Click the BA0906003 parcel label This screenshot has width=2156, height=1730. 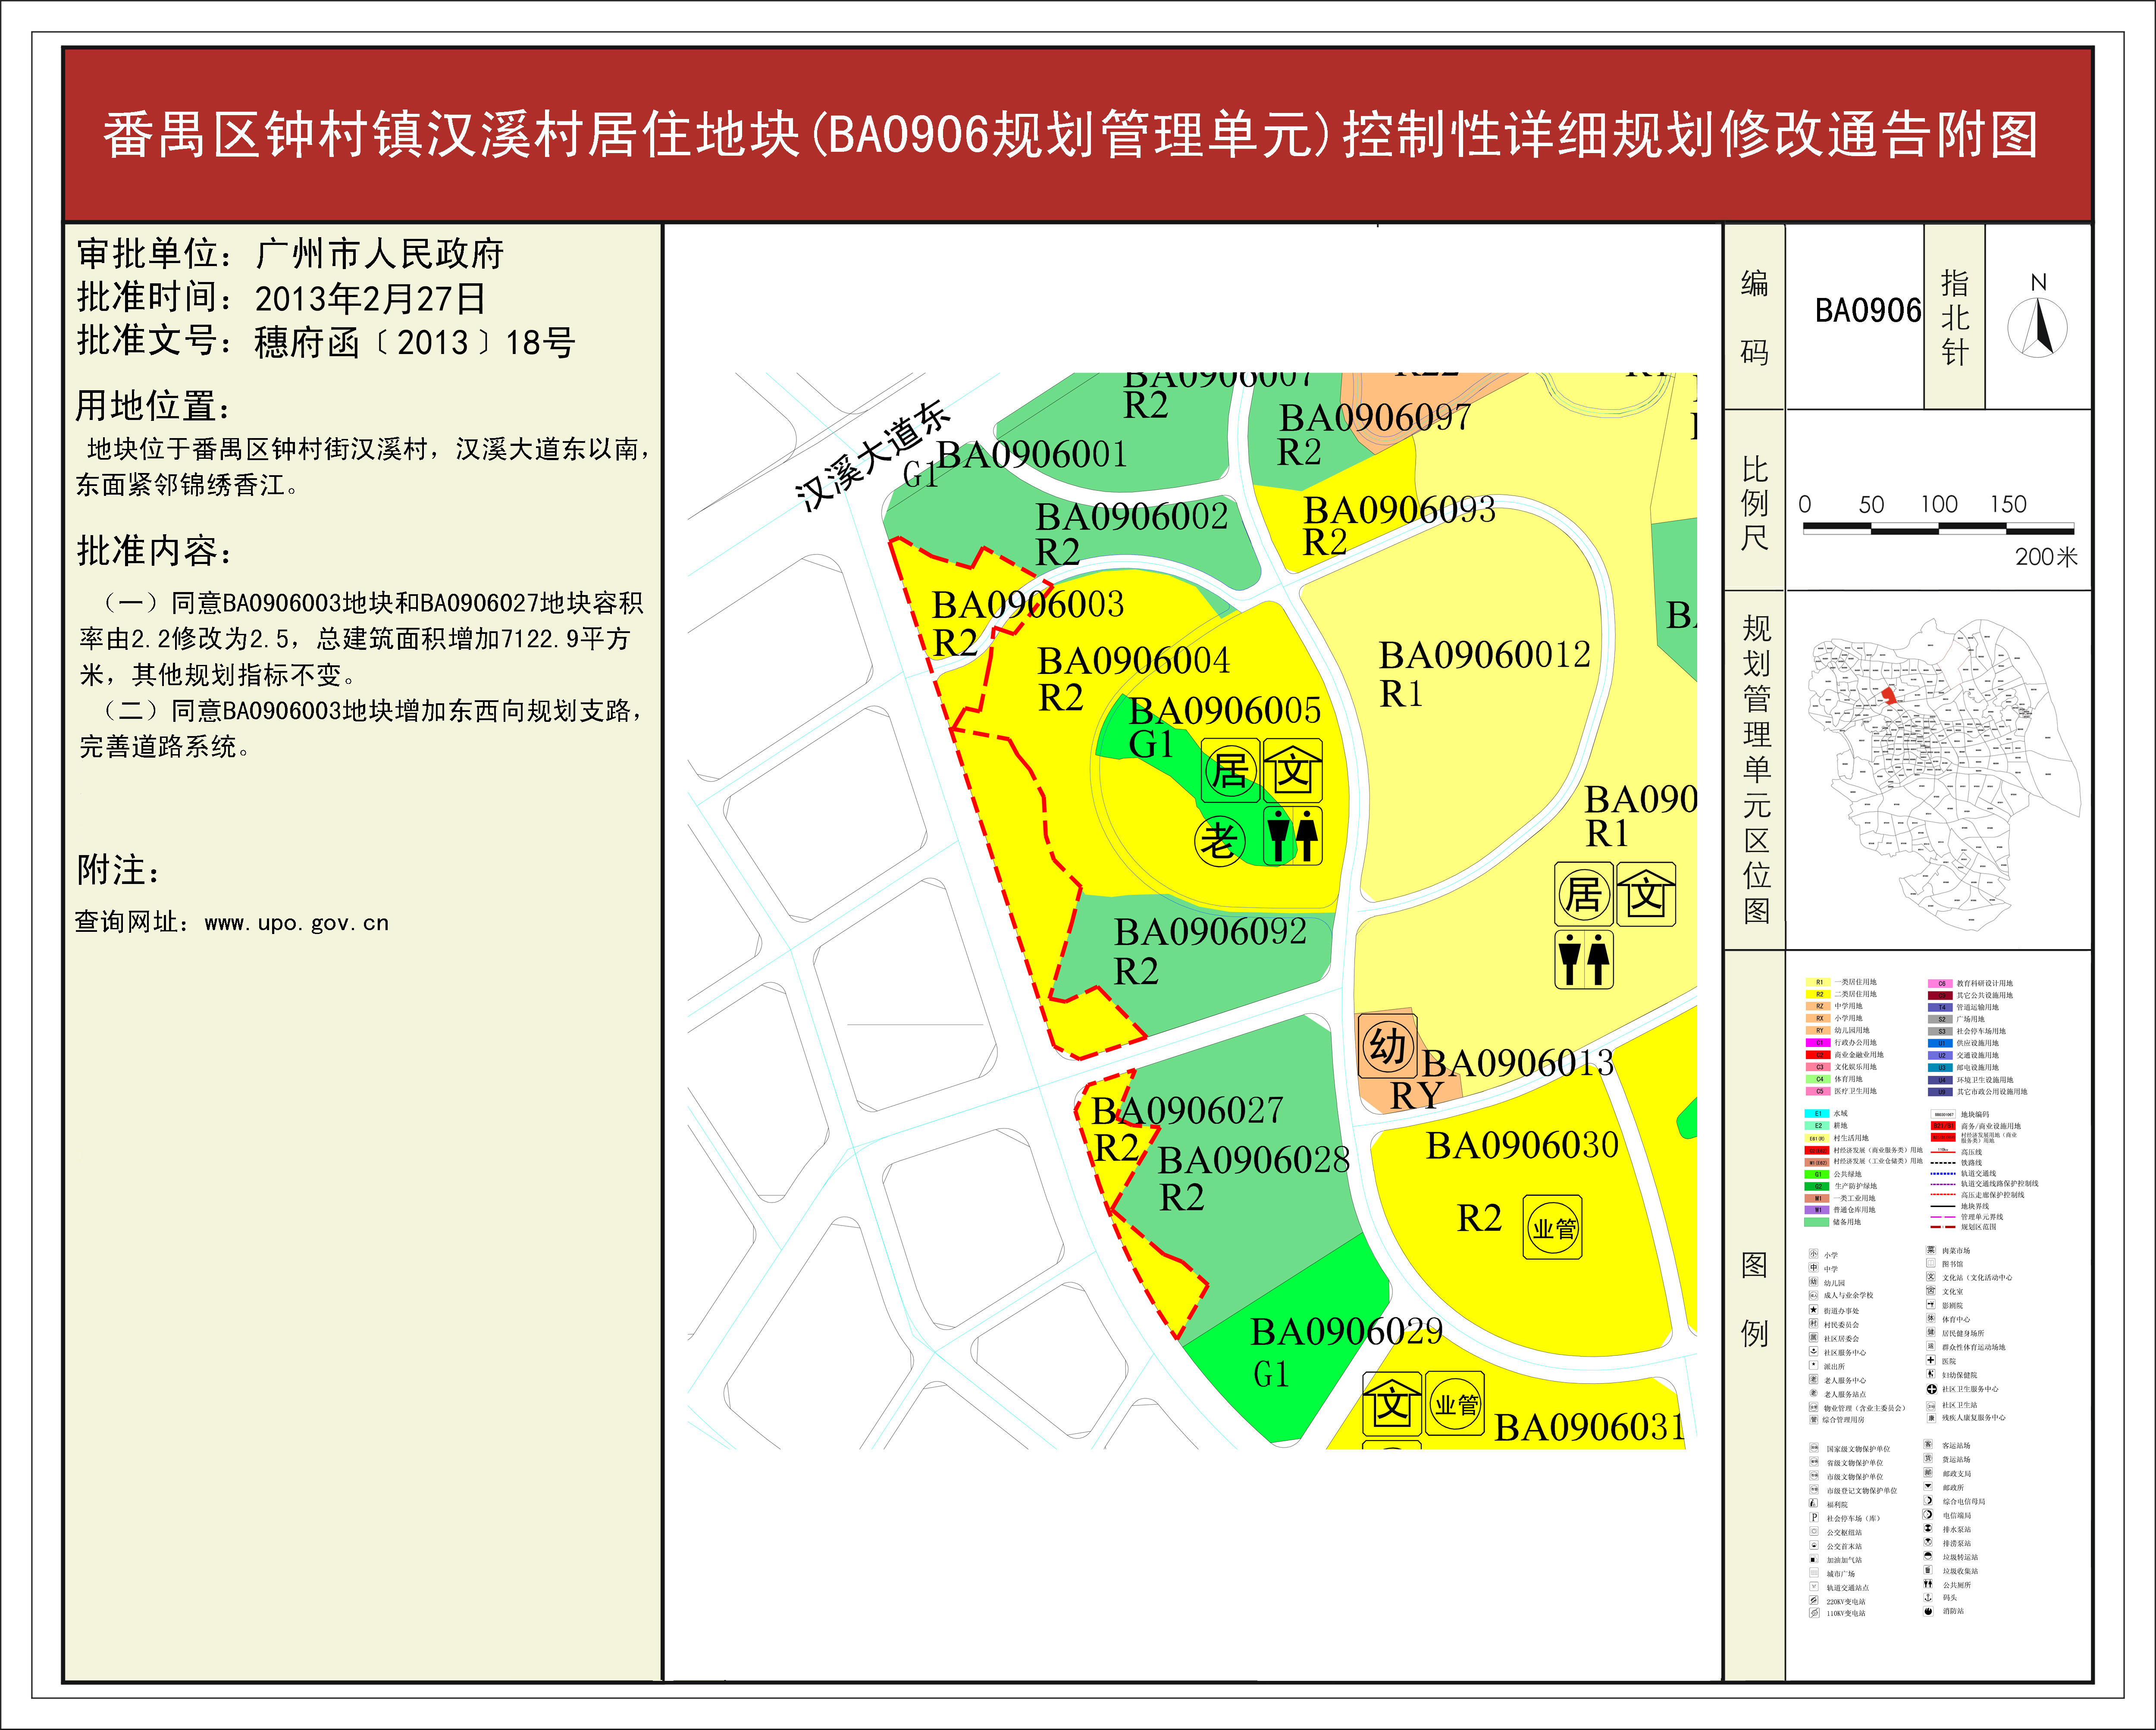1027,605
